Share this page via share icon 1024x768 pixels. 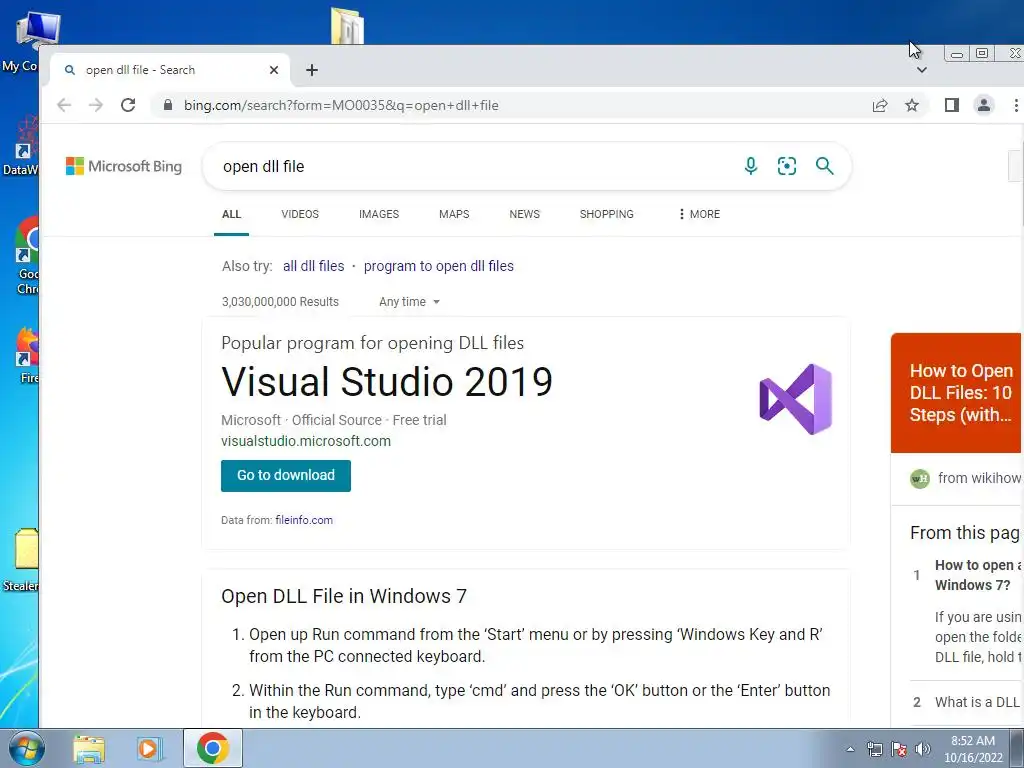(x=880, y=105)
